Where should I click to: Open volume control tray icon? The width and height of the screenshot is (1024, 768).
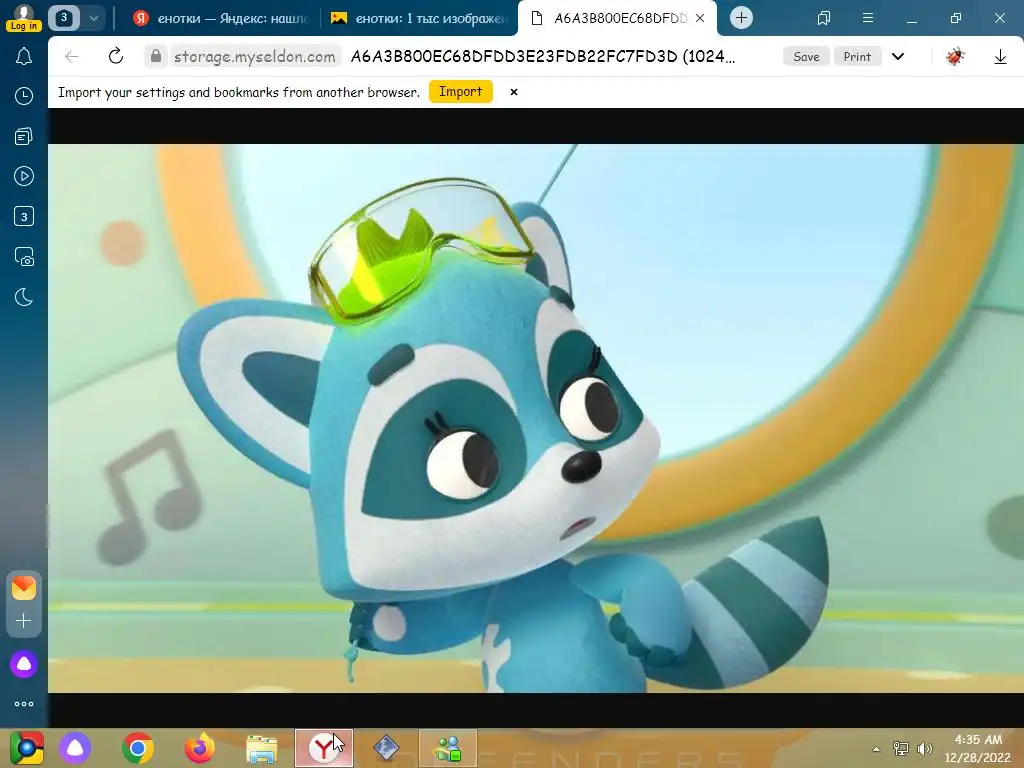click(x=925, y=748)
